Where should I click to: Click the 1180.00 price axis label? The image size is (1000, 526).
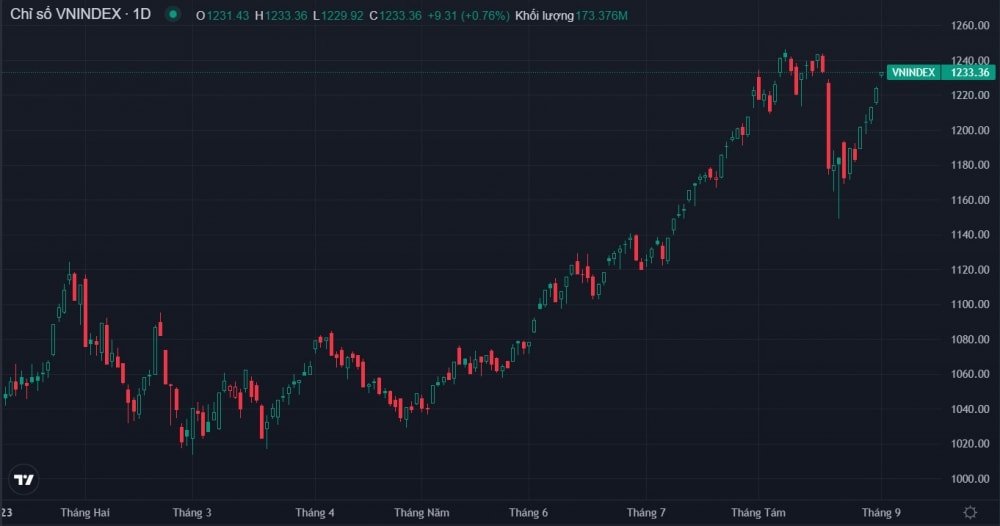970,164
